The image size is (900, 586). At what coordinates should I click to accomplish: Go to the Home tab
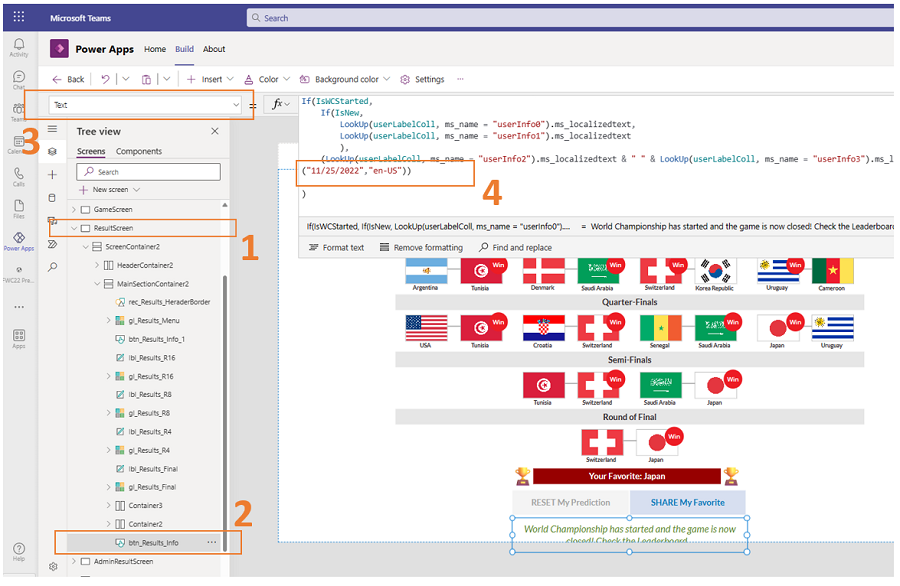click(x=155, y=49)
